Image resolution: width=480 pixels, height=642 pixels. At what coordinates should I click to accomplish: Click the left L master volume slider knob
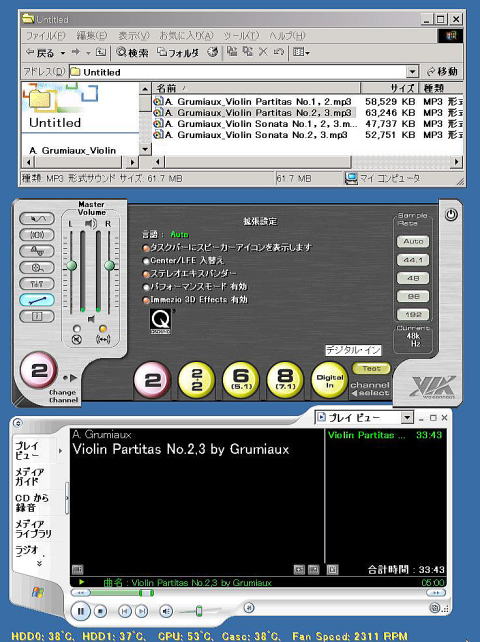coord(72,266)
